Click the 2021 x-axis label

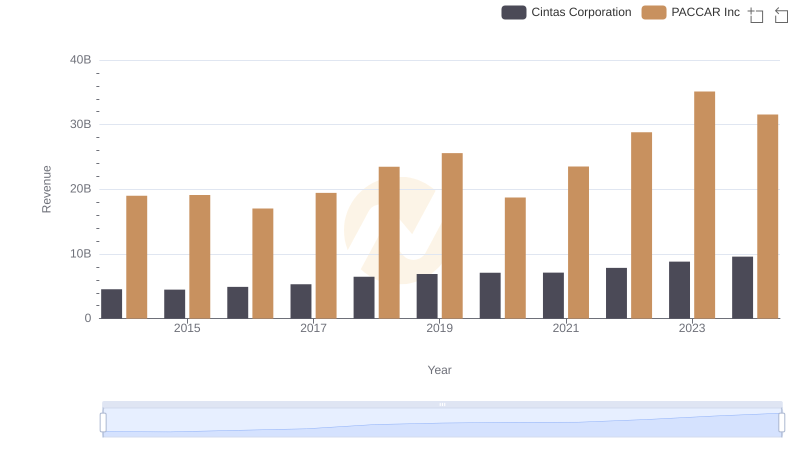click(566, 328)
